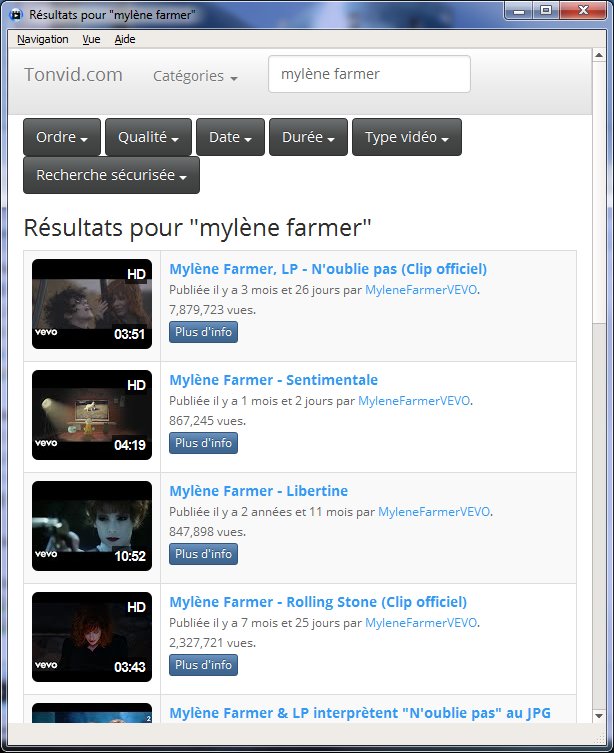Select the text 847,898 vues.

coord(207,532)
